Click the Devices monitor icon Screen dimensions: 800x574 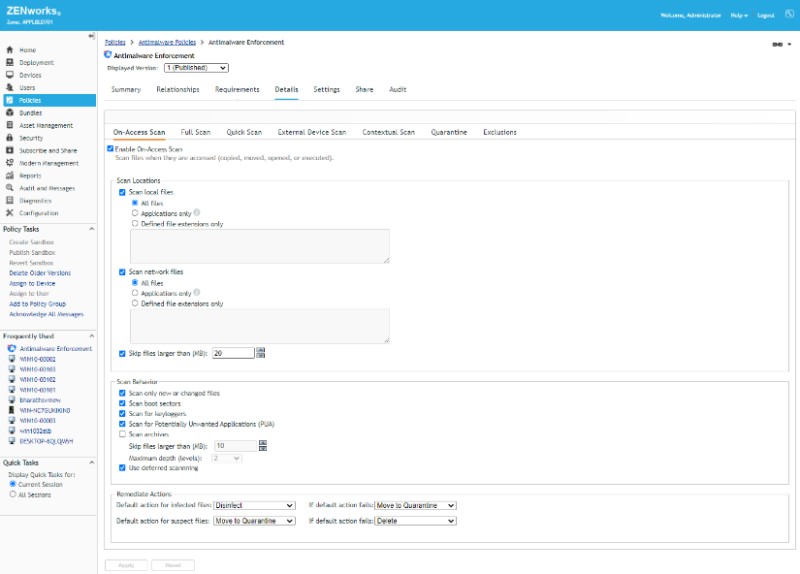click(9, 75)
